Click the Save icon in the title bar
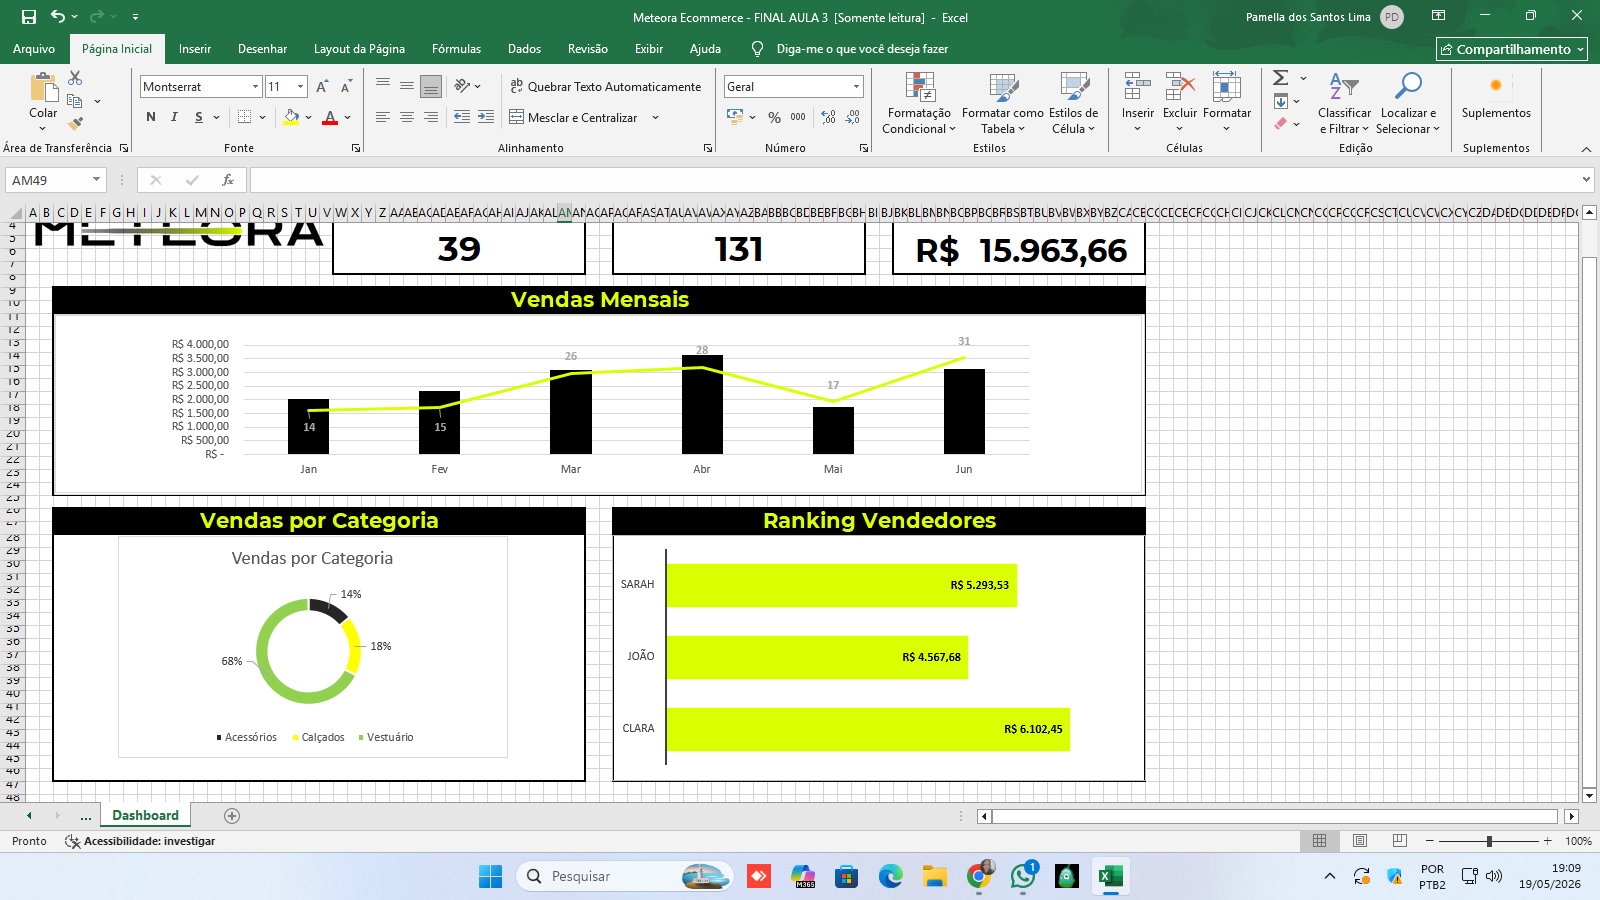 click(x=29, y=17)
